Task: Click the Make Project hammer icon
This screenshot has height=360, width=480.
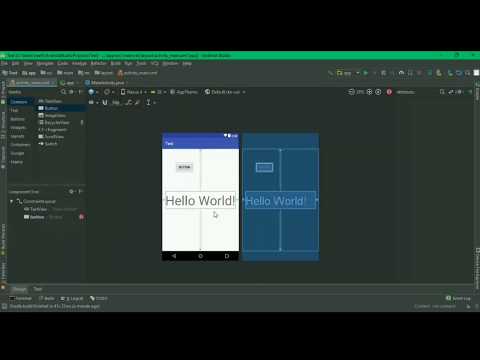Action: 330,73
